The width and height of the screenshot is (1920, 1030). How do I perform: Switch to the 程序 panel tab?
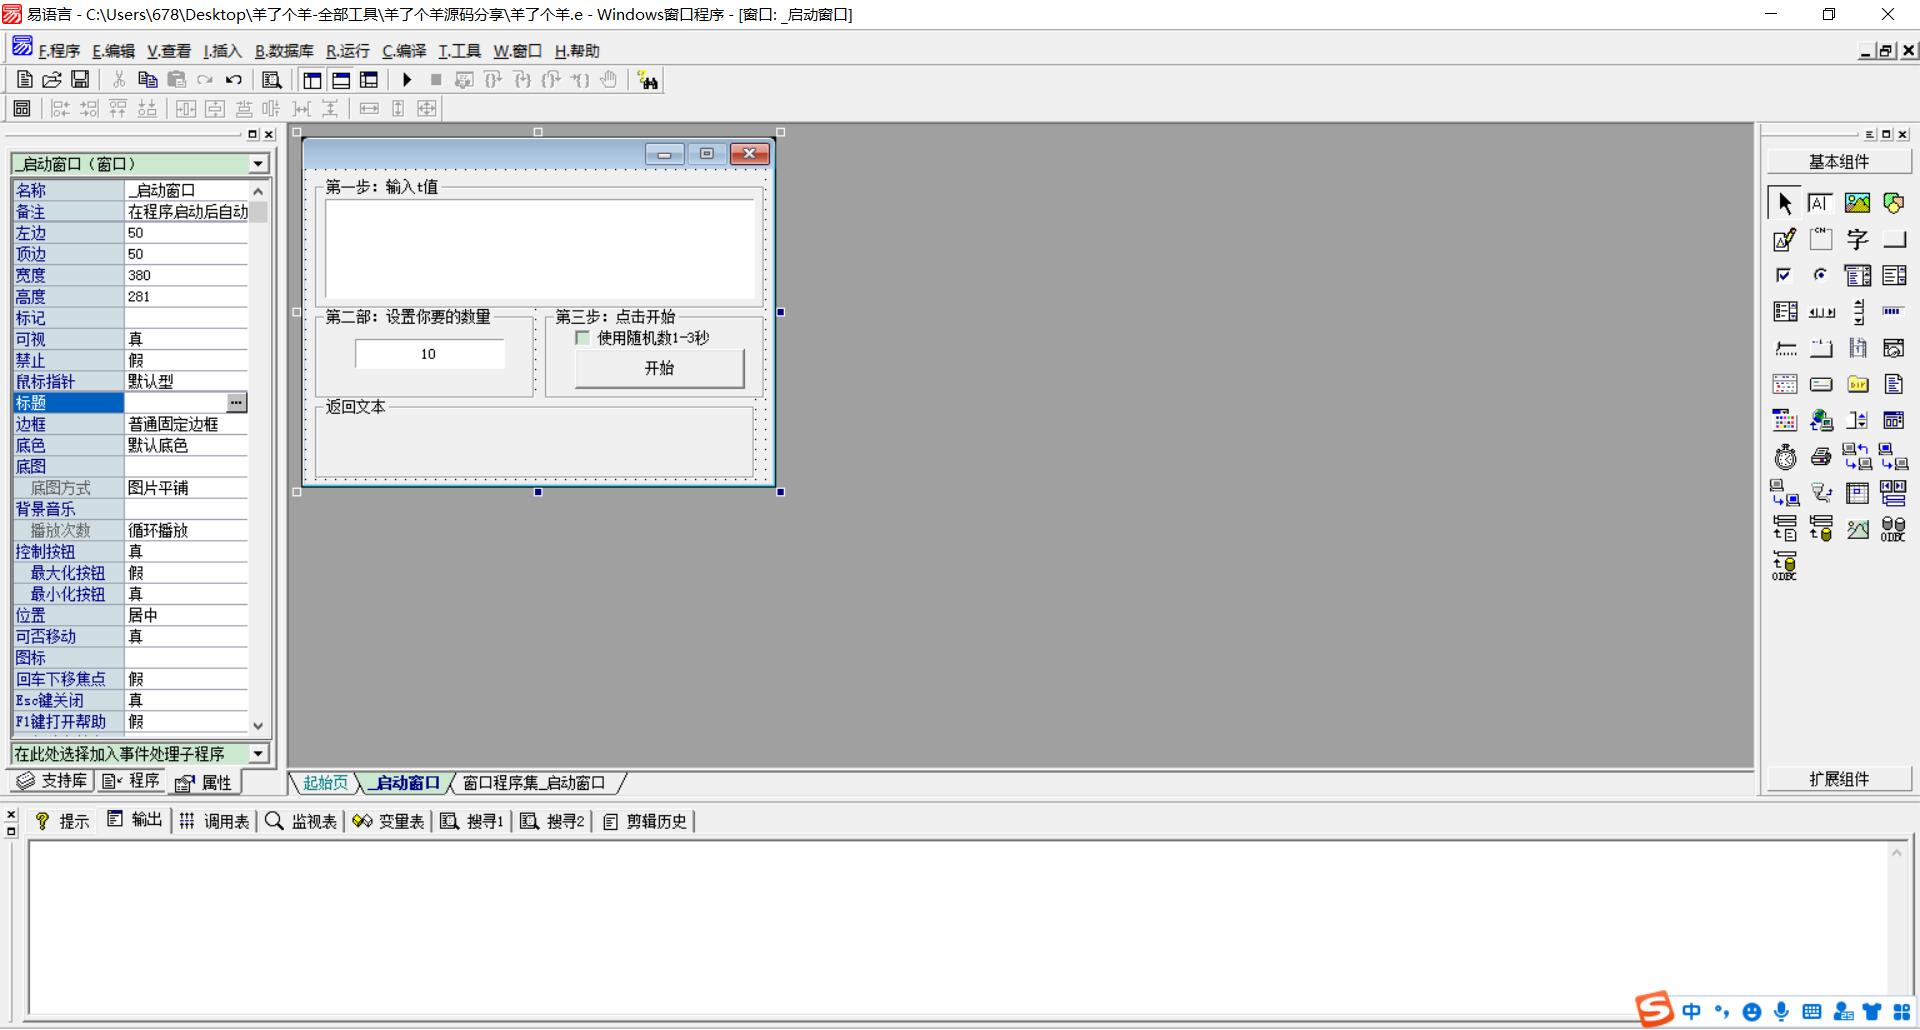click(x=131, y=781)
